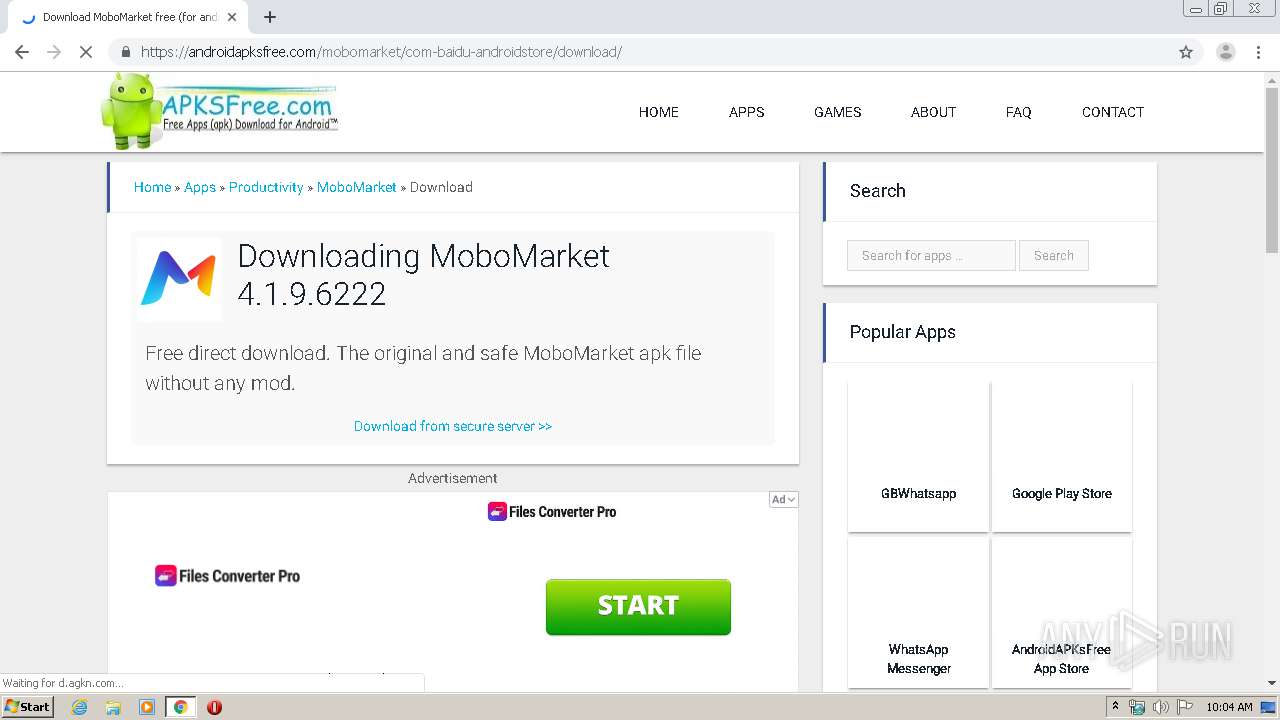Go back to the previous page
Screen dimensions: 1280x720
(22, 52)
